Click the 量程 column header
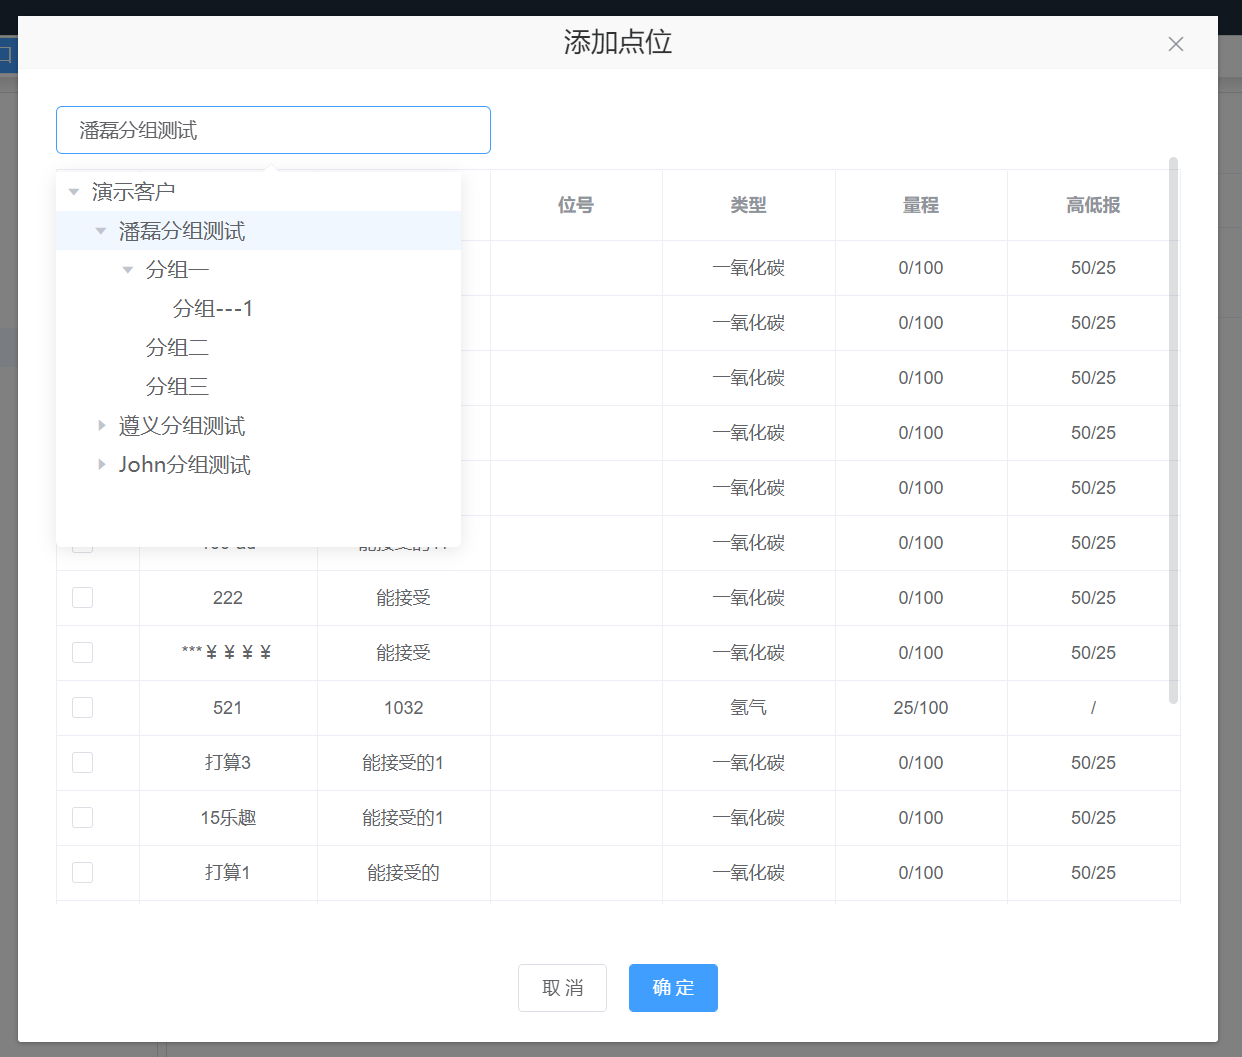The height and width of the screenshot is (1057, 1242). pos(921,205)
